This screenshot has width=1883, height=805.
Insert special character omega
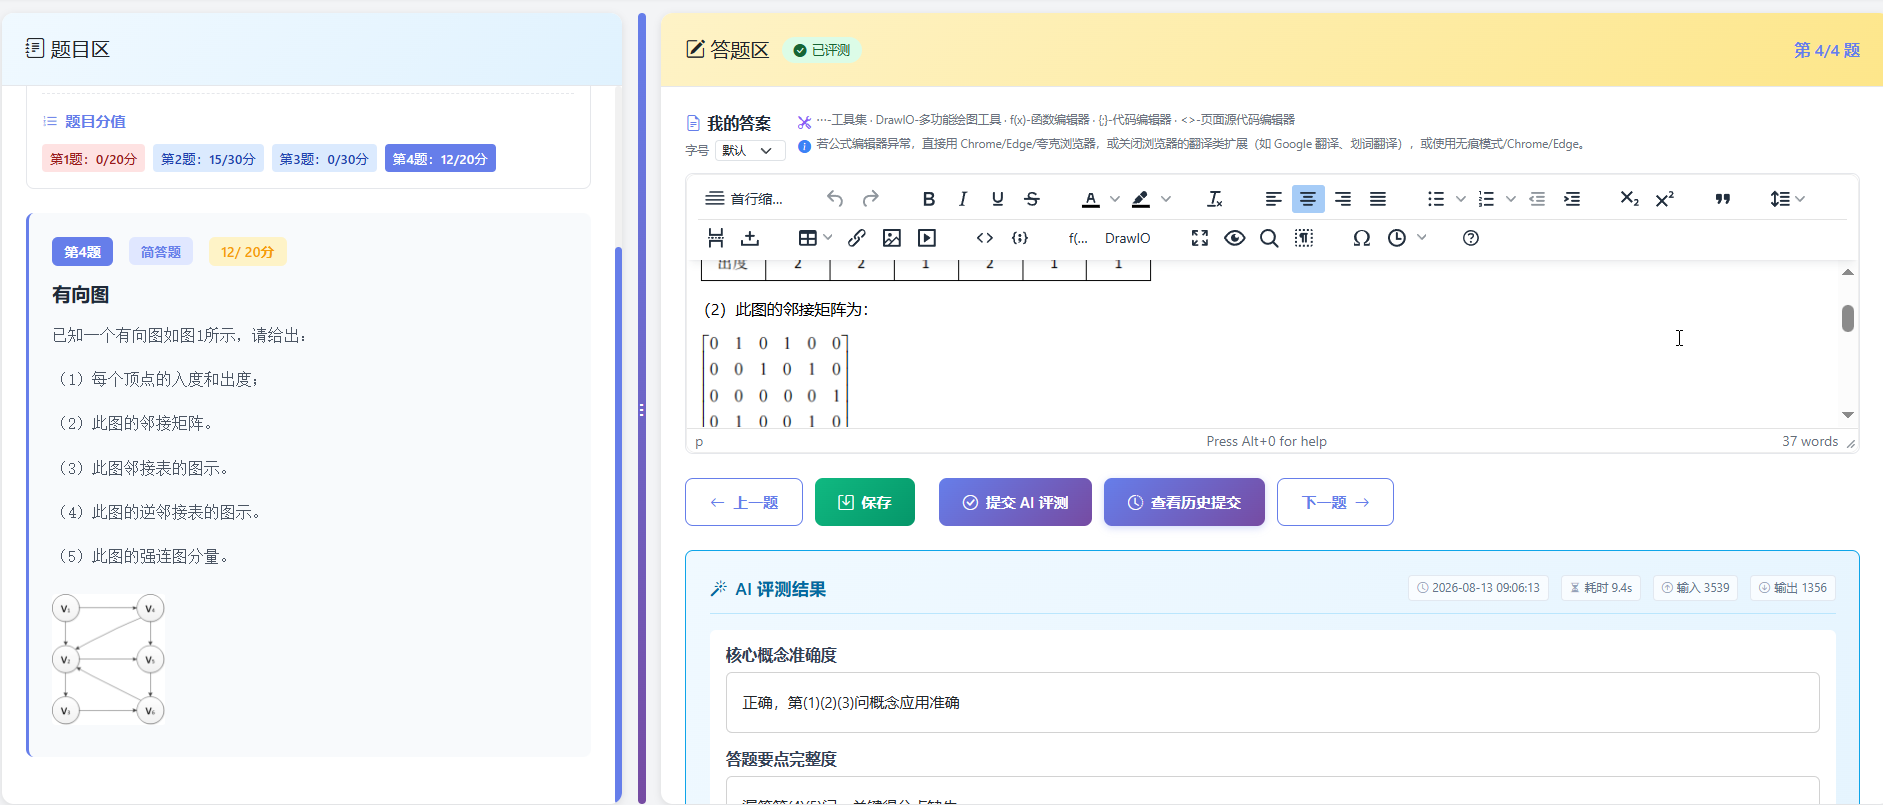click(x=1361, y=238)
